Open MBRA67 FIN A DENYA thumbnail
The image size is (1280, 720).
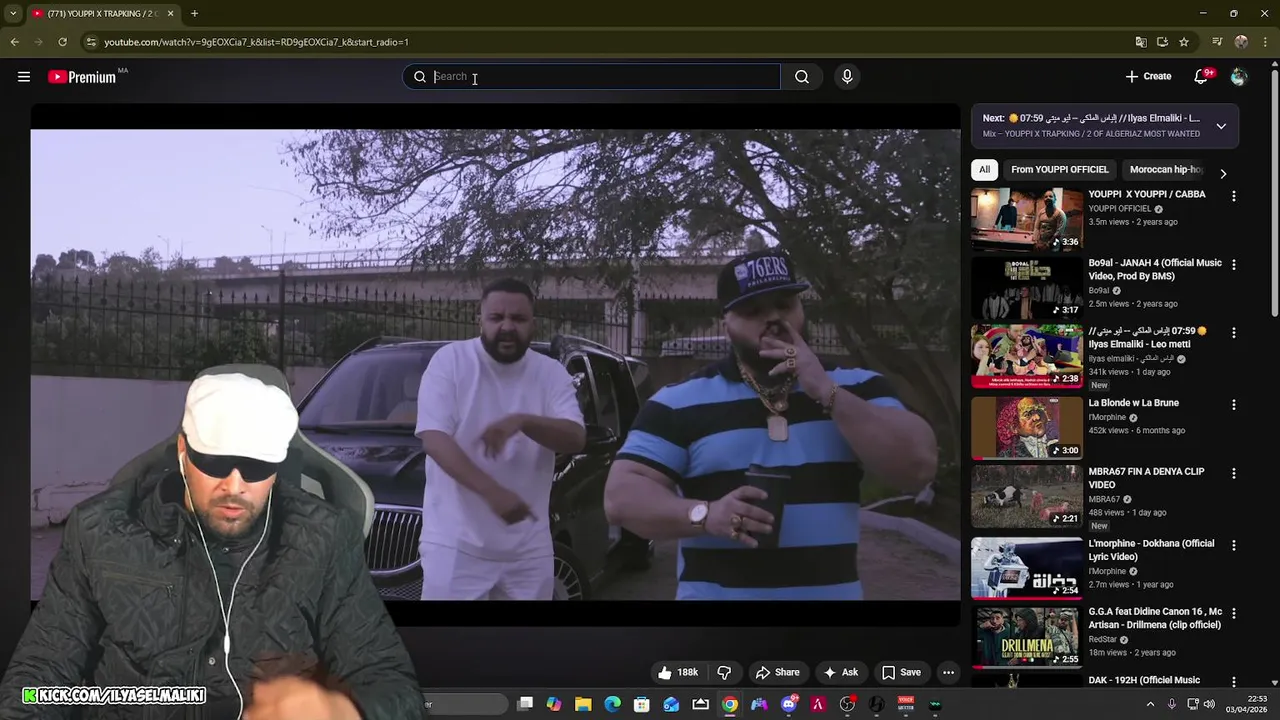pos(1026,496)
